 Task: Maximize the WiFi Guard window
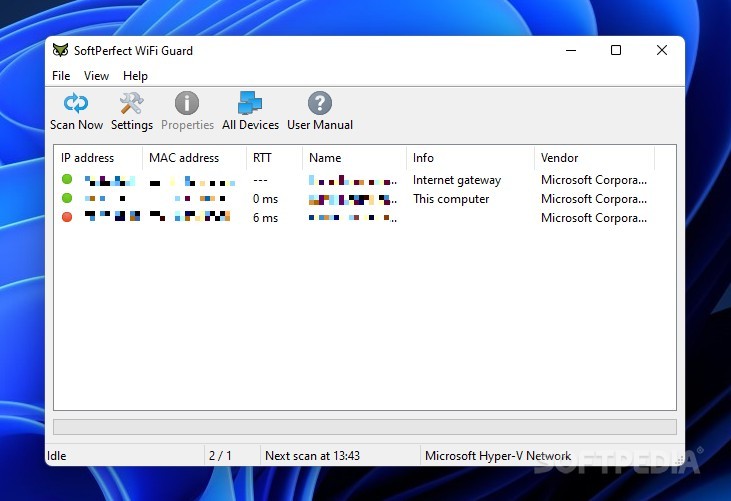(x=616, y=50)
